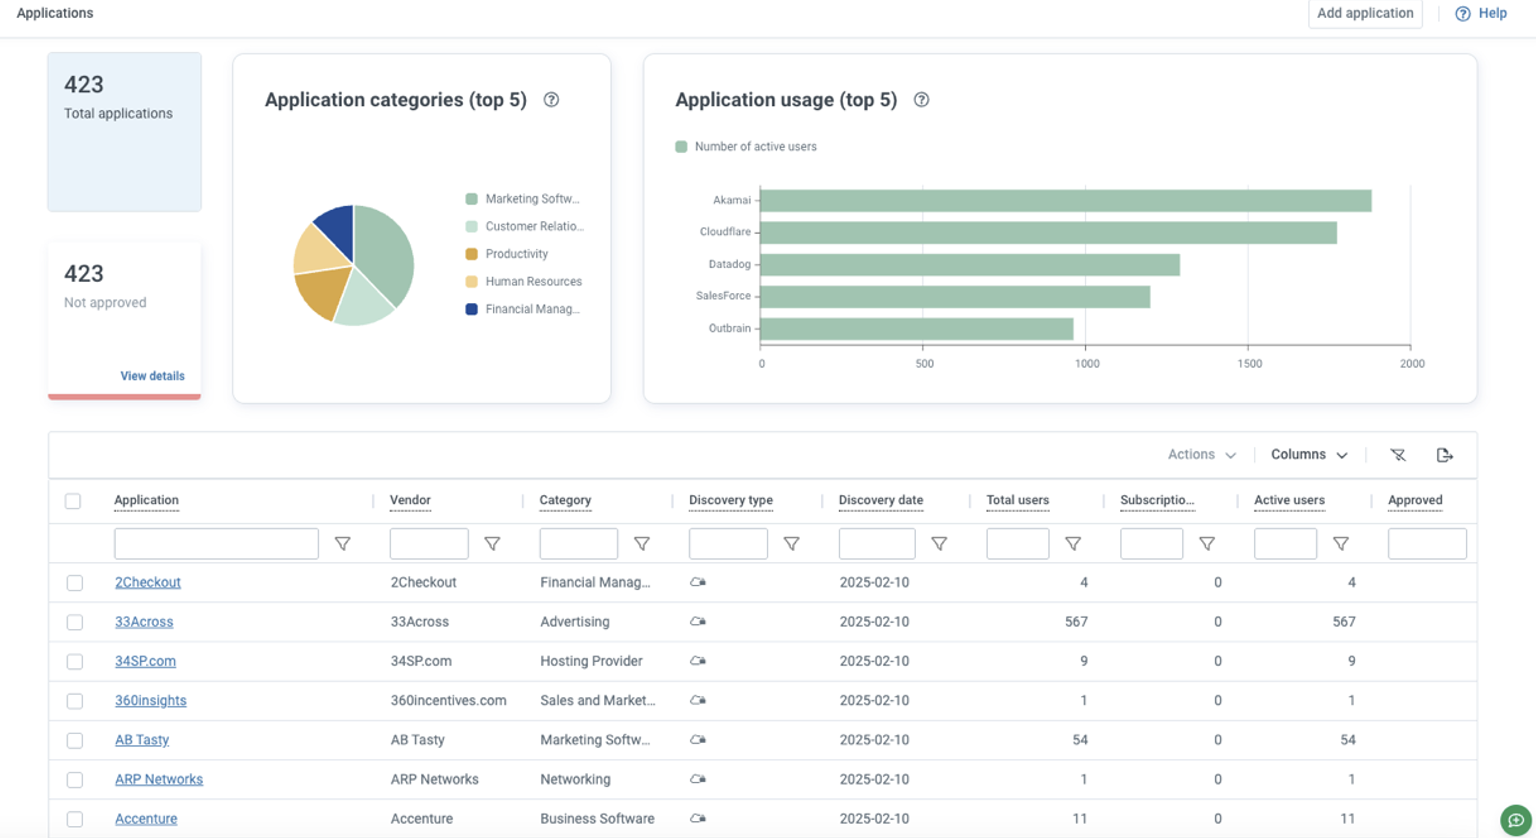The image size is (1536, 838).
Task: Check the 360insights row checkbox
Action: coord(75,701)
